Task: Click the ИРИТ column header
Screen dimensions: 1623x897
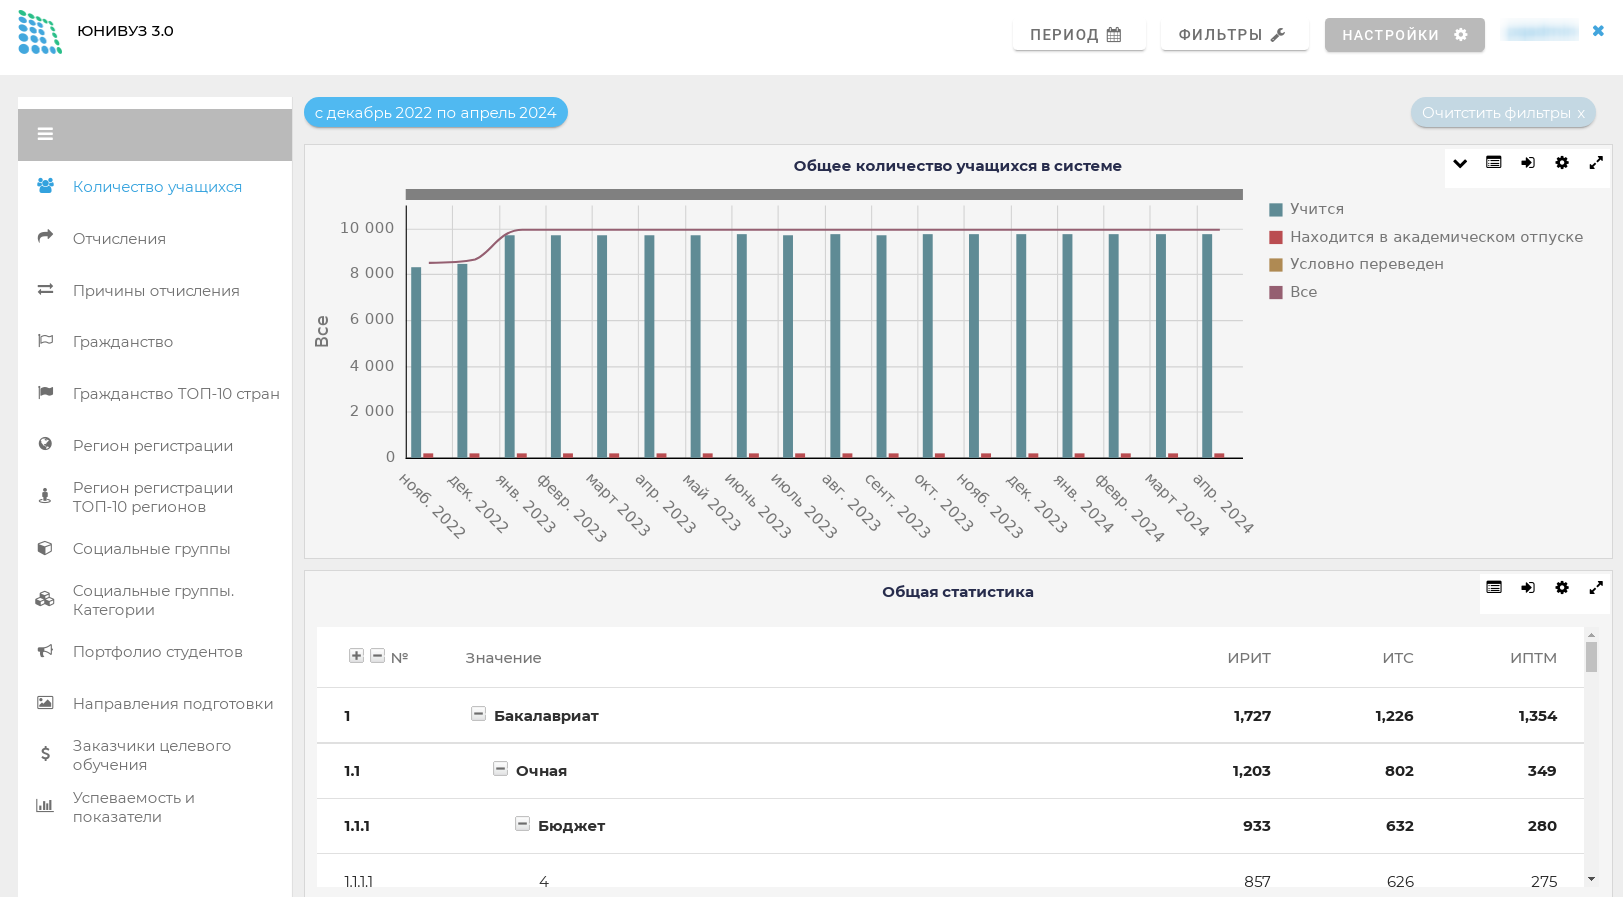Action: point(1249,658)
